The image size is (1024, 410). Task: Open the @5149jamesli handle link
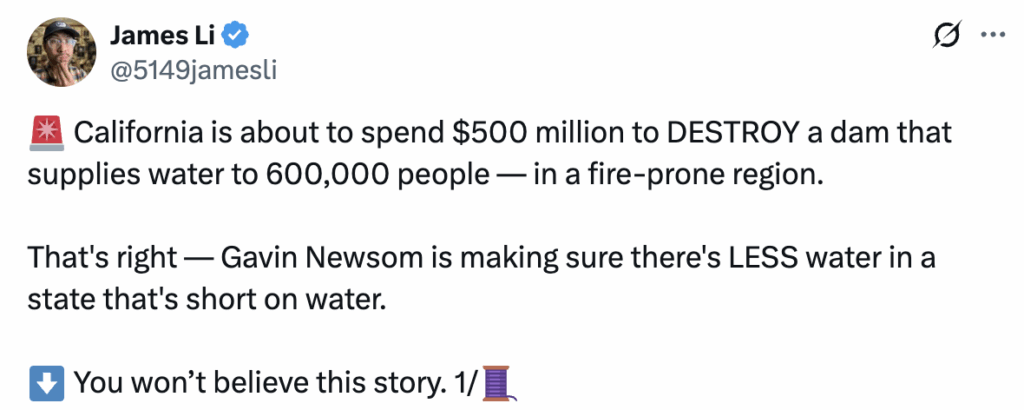(x=191, y=70)
